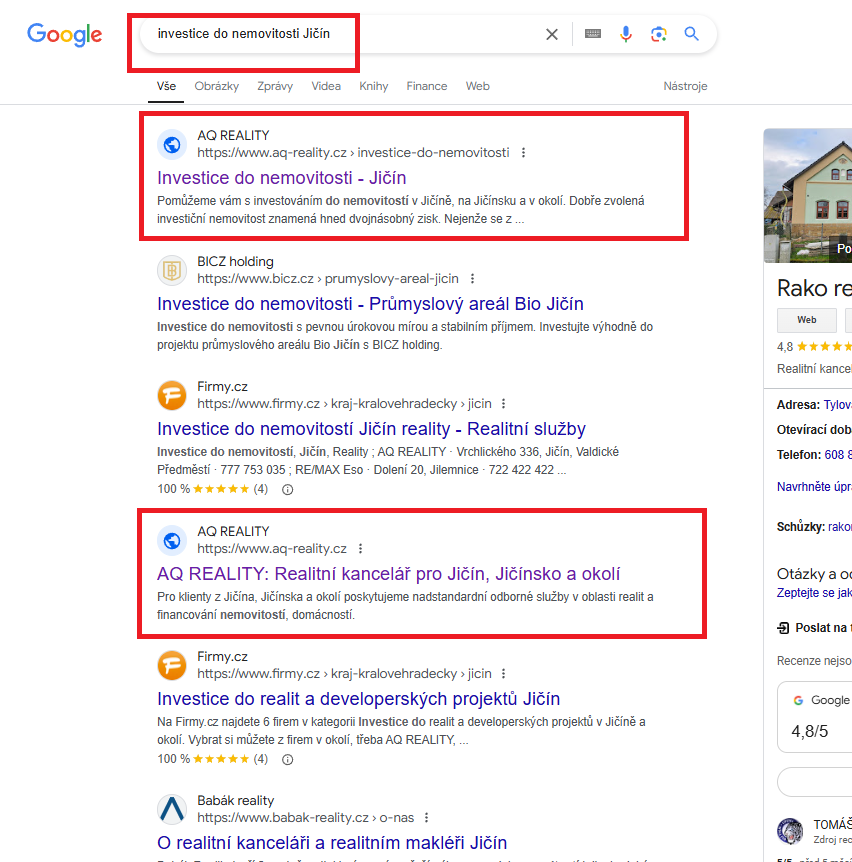Open more options for Firmy.cz Realitní služby result
Image resolution: width=852 pixels, height=862 pixels.
point(504,404)
